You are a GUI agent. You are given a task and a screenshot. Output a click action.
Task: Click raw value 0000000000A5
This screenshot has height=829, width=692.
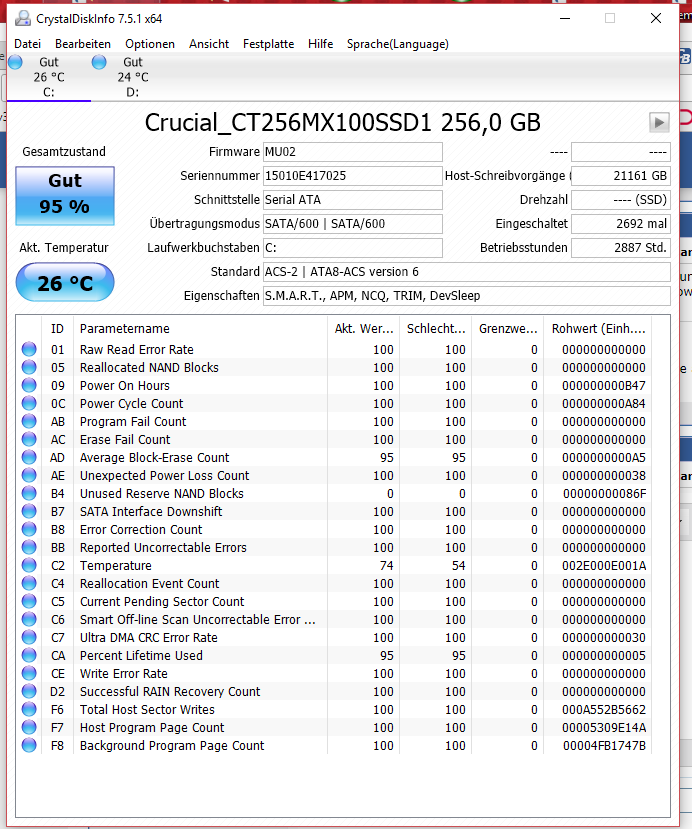click(604, 458)
